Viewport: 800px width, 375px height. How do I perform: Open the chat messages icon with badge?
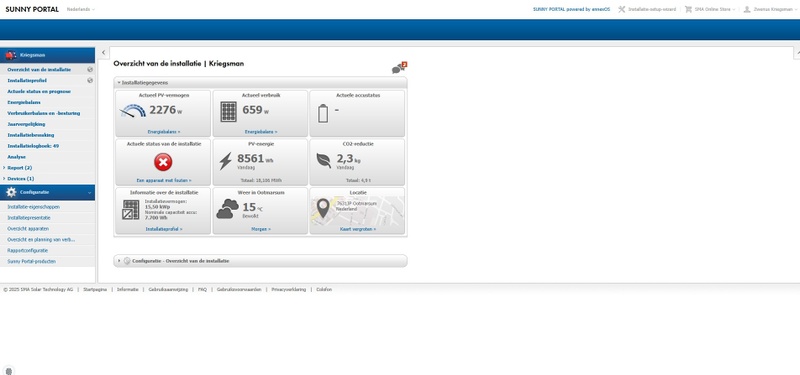point(399,68)
